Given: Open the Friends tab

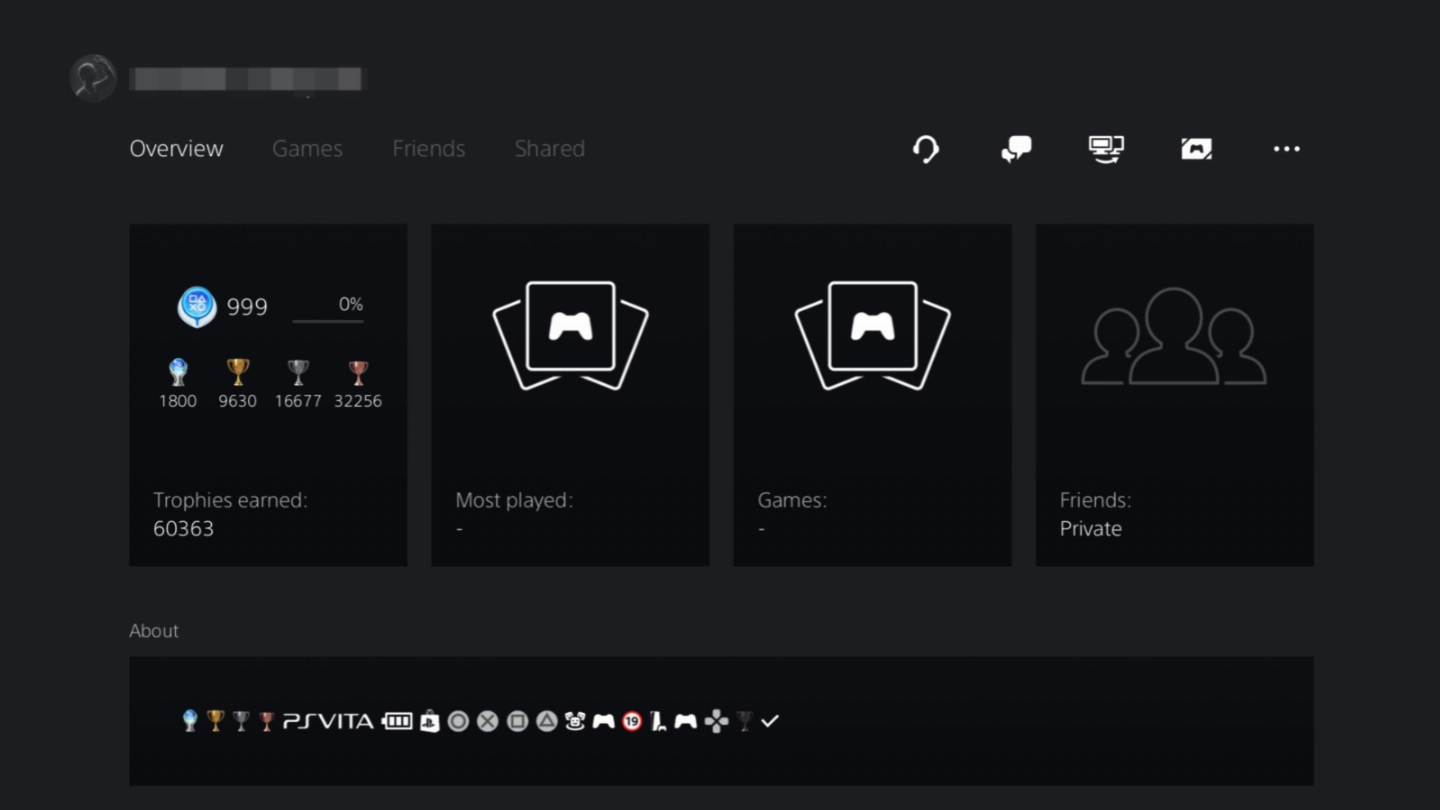Looking at the screenshot, I should pos(429,149).
